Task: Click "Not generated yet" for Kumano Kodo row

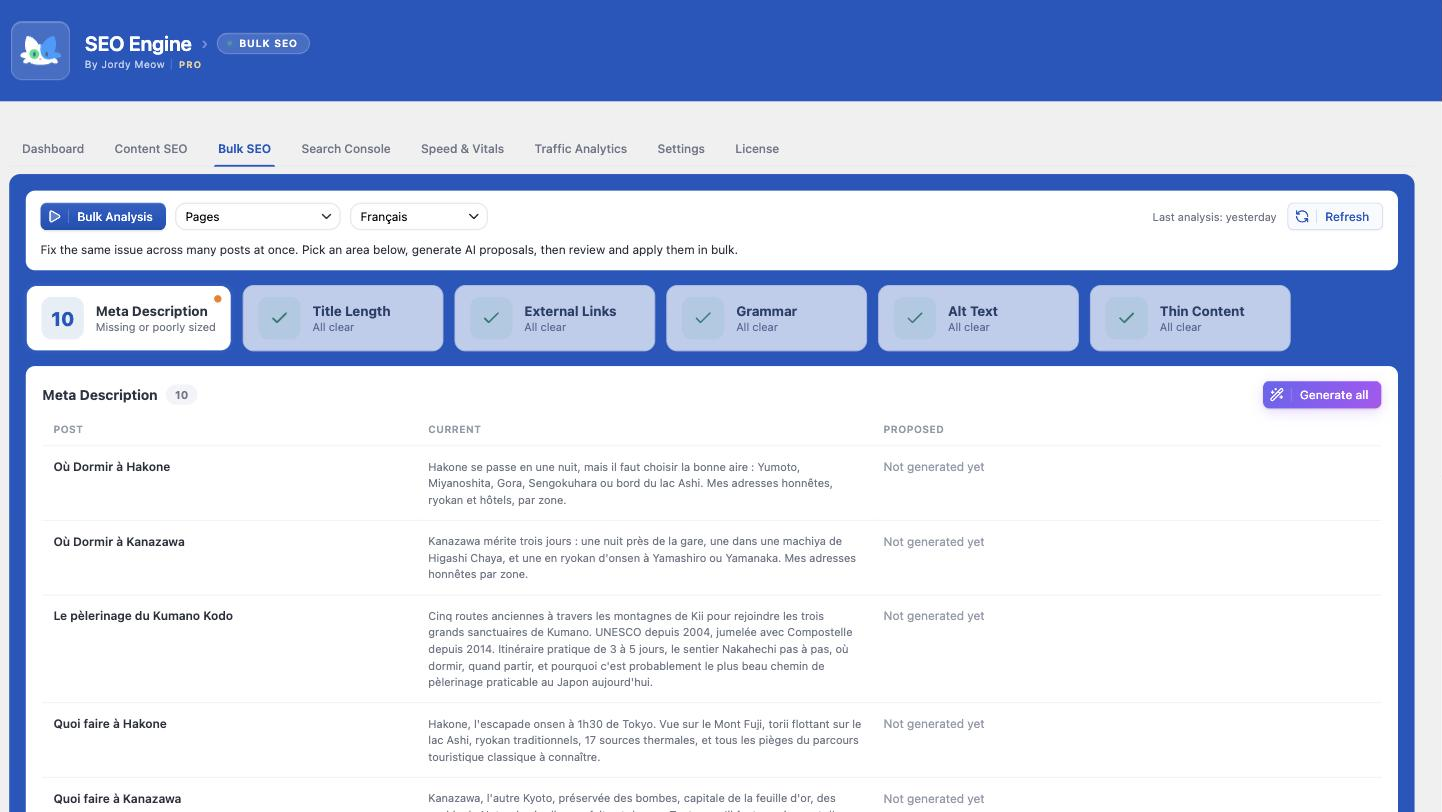Action: [934, 616]
